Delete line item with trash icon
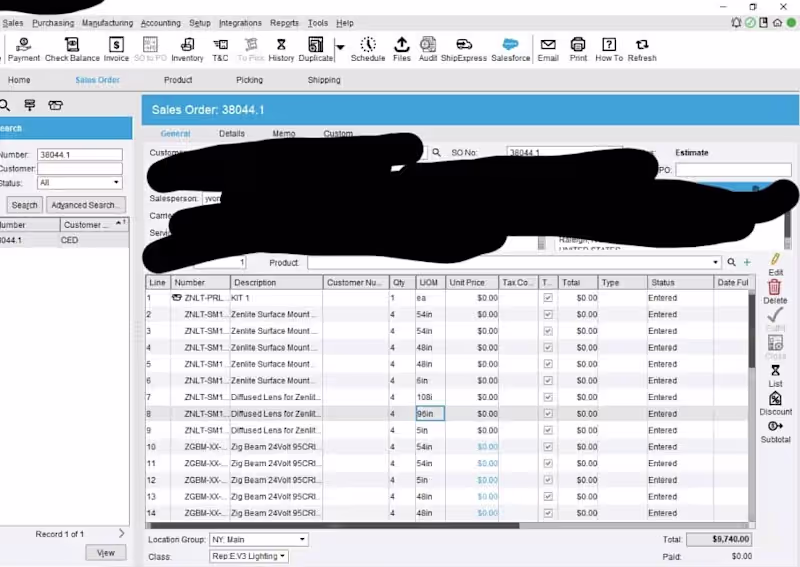Viewport: 800px width, 567px height. (775, 292)
